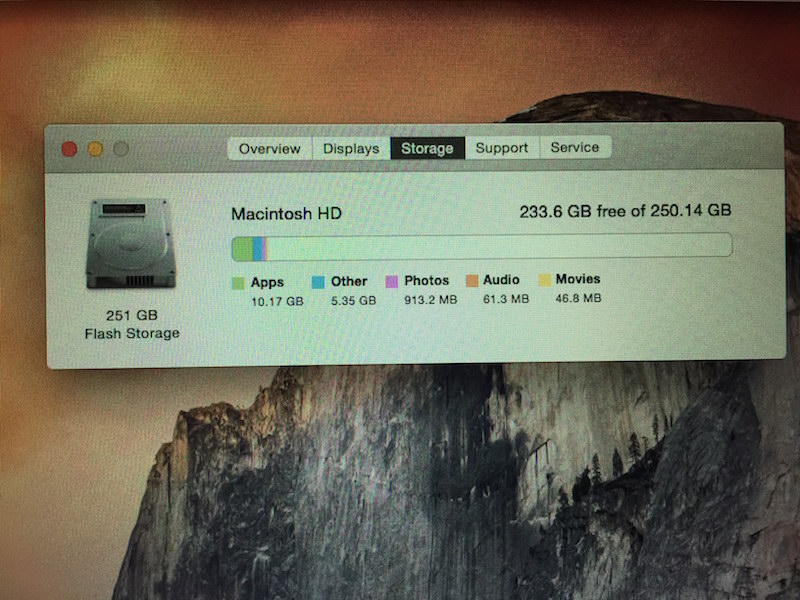This screenshot has height=600, width=800.
Task: Click the Apps "10.17 GB" value
Action: click(277, 302)
